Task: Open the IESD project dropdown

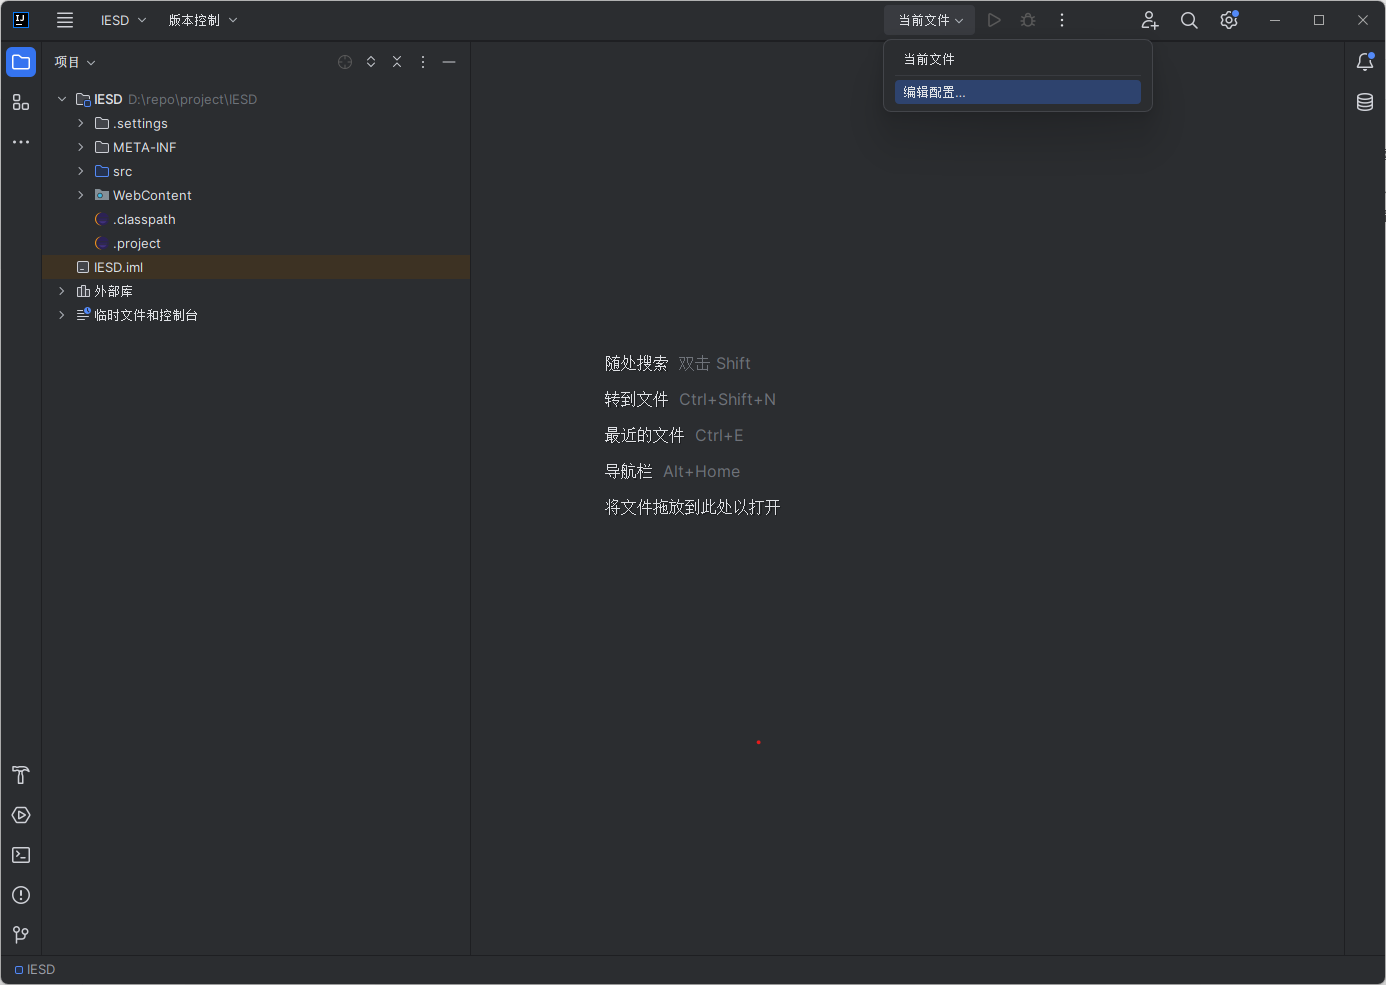Action: click(x=123, y=20)
